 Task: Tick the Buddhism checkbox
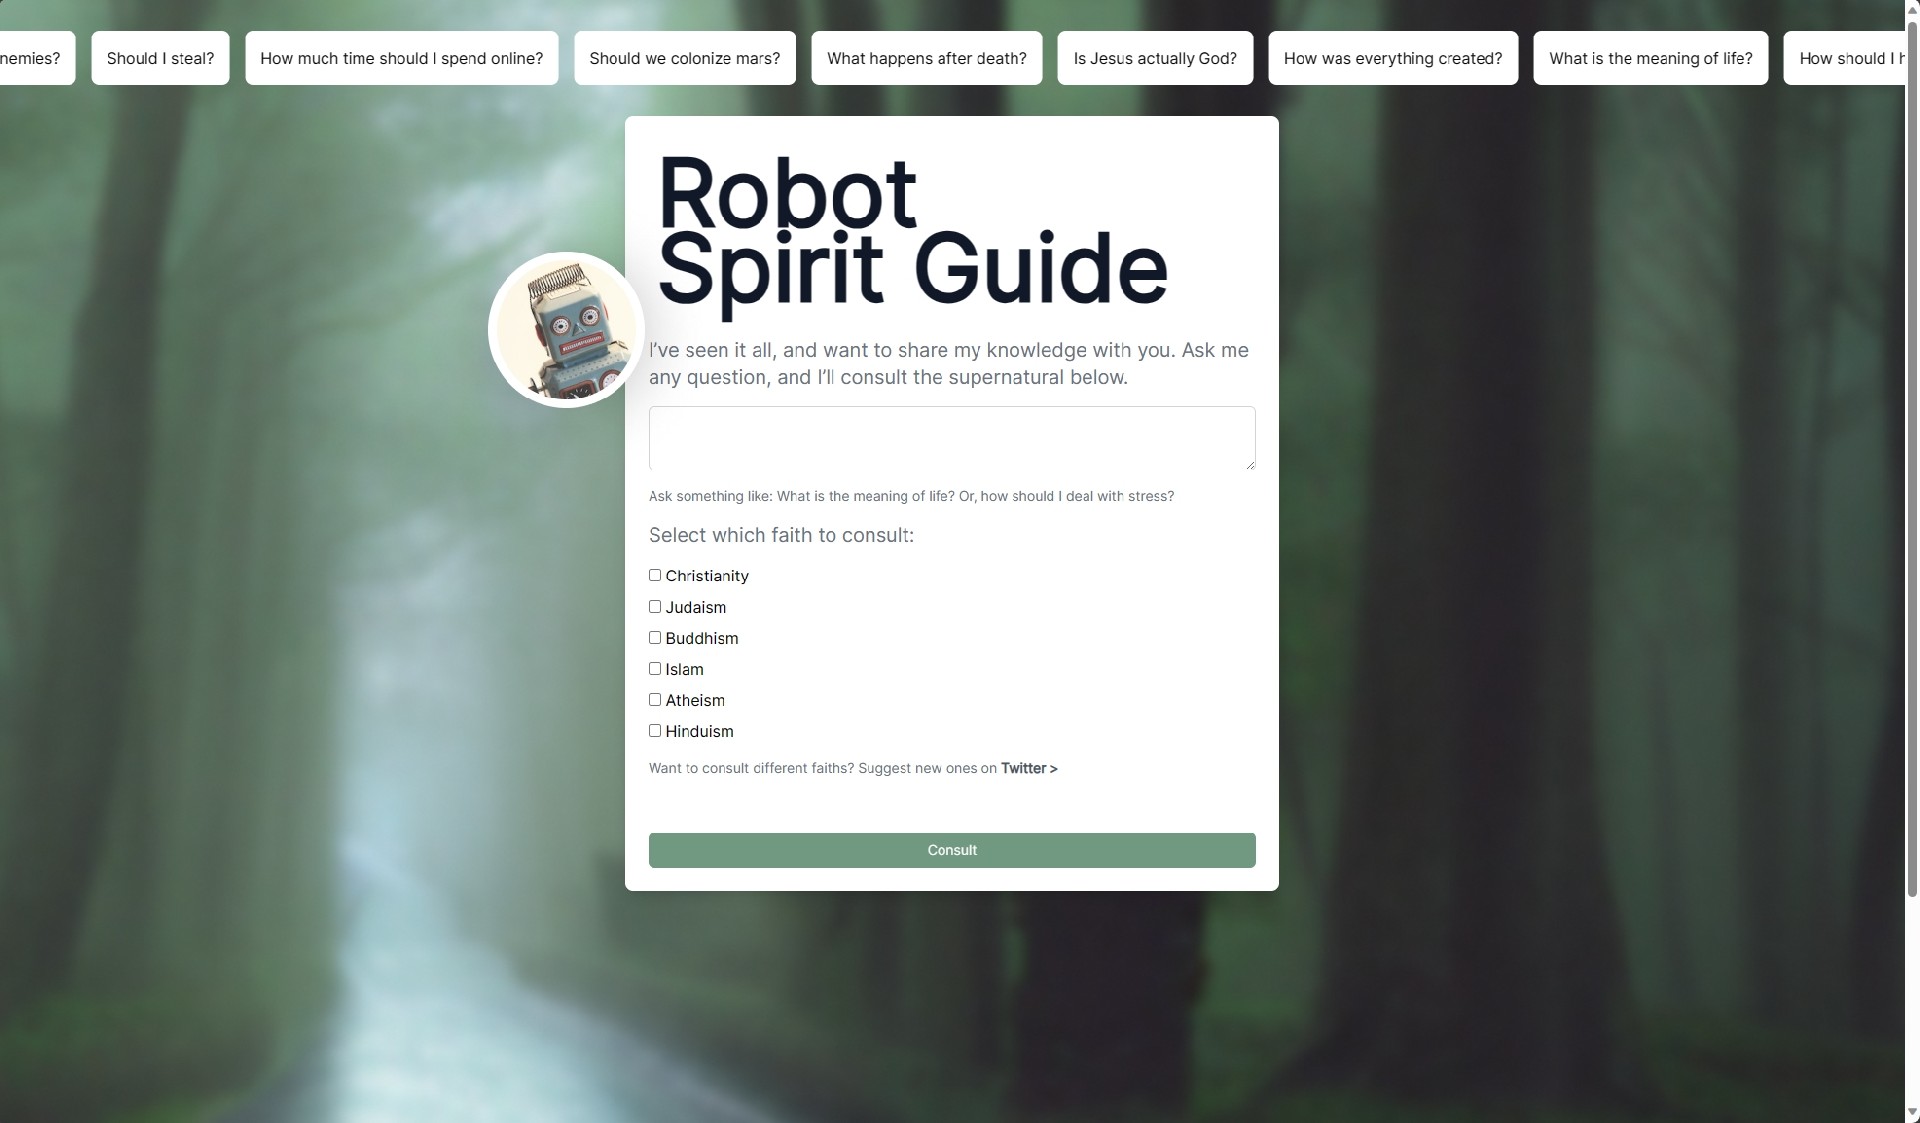655,638
